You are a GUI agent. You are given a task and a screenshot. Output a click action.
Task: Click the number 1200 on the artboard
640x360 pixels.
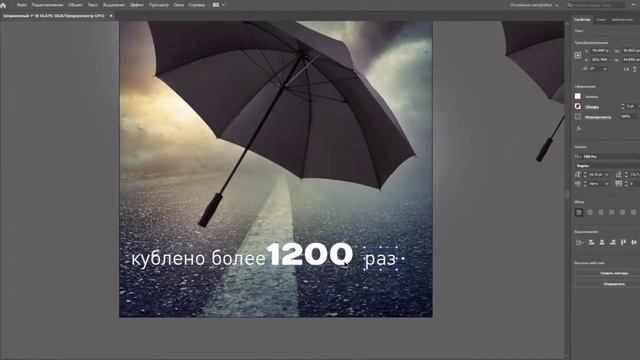(x=310, y=254)
